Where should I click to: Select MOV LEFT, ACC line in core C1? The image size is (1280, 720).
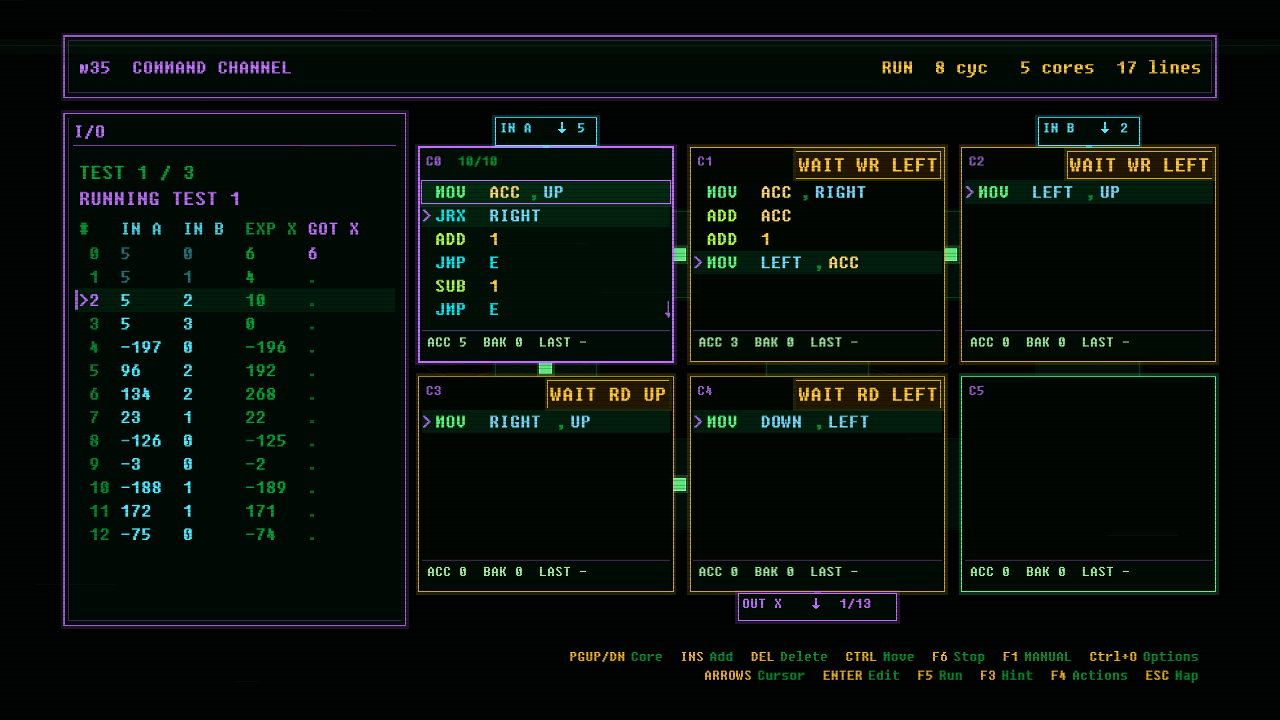coord(817,263)
